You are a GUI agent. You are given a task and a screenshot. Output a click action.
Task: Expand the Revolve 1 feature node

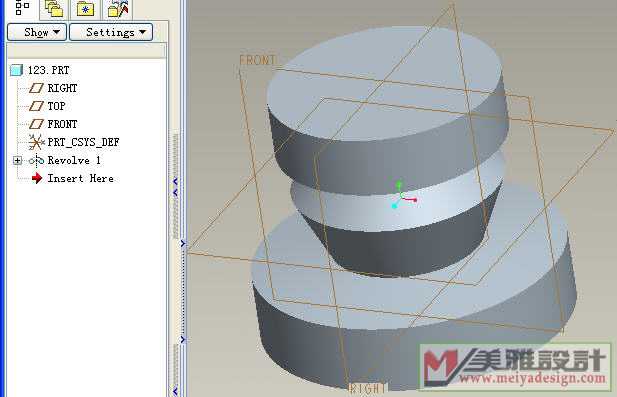17,160
